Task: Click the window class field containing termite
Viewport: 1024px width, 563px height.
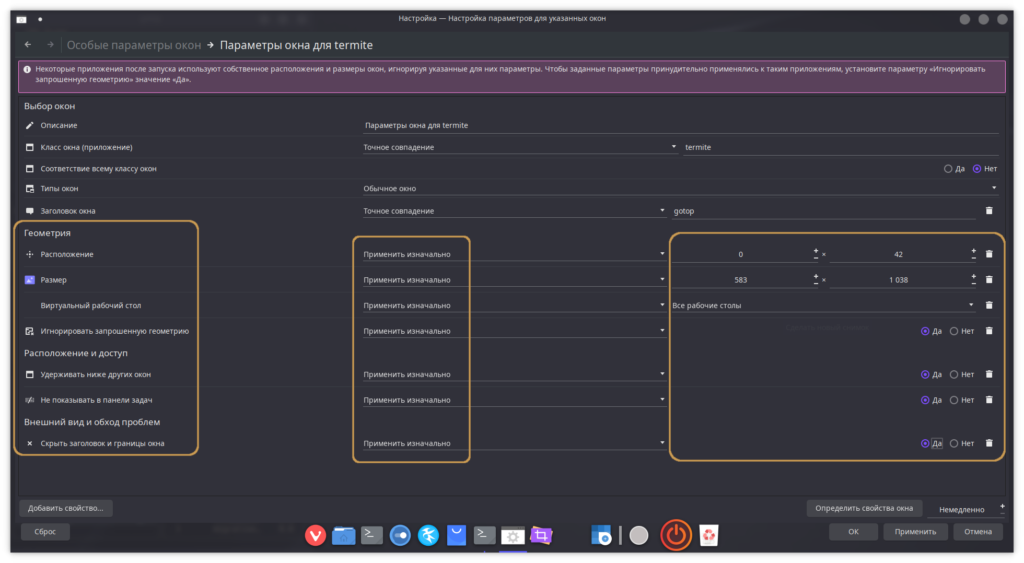Action: point(841,147)
